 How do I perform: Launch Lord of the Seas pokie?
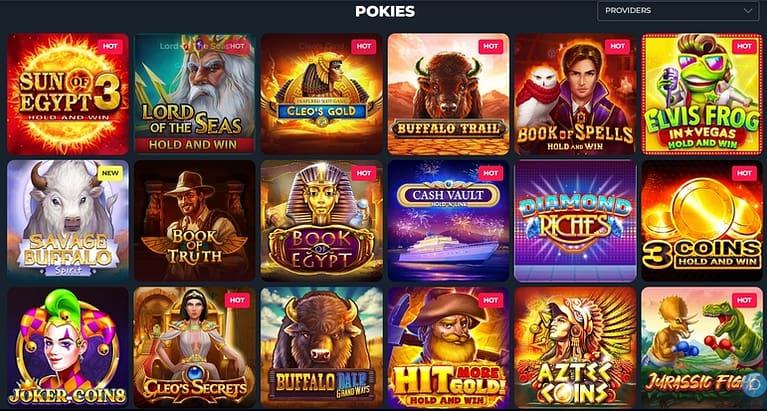click(x=195, y=94)
